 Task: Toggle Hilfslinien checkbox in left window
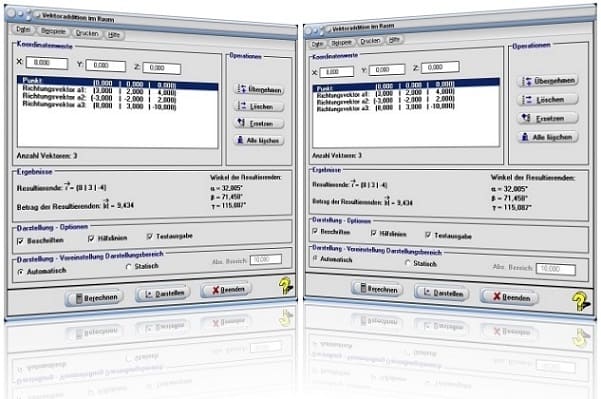coord(91,238)
